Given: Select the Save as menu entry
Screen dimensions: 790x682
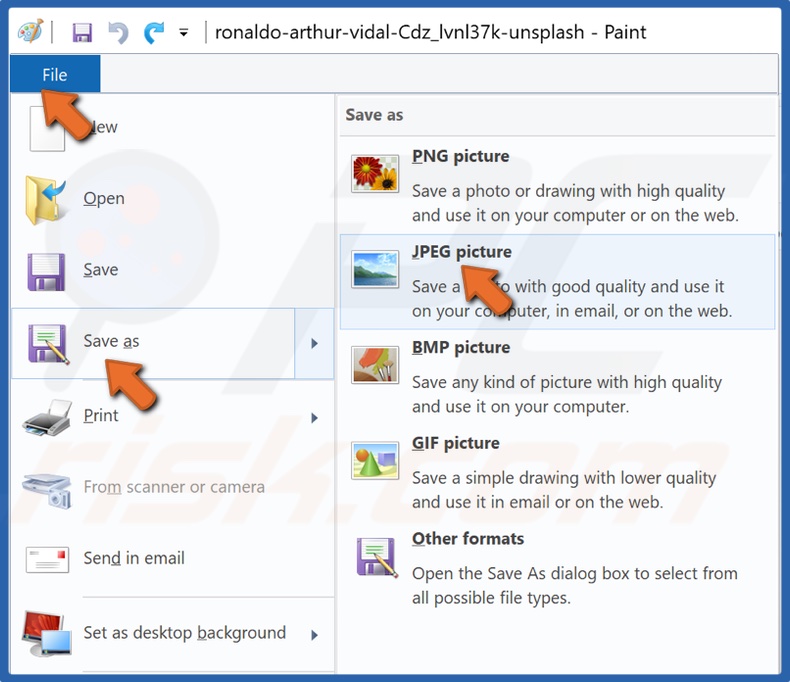Looking at the screenshot, I should pyautogui.click(x=153, y=344).
